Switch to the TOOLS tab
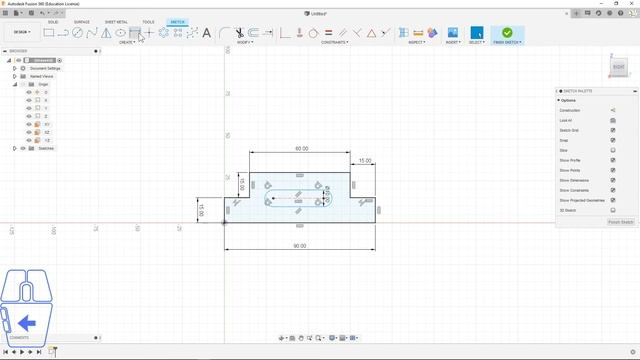This screenshot has height=360, width=640. click(148, 22)
